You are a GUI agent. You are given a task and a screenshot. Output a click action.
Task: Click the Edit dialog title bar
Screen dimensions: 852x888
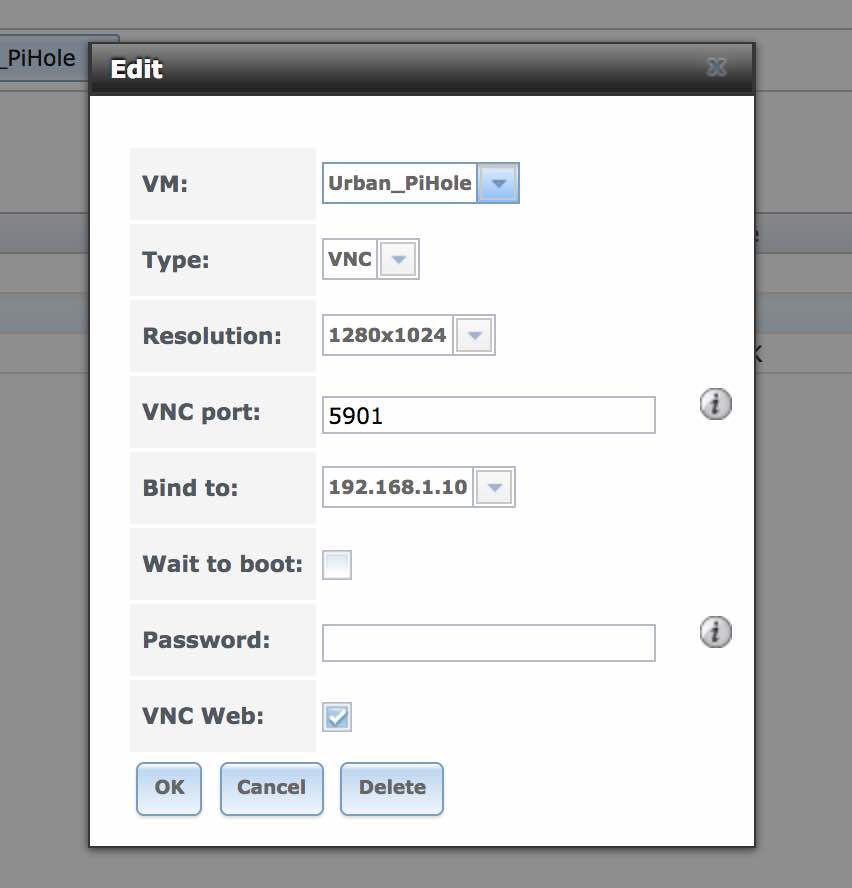coord(422,69)
